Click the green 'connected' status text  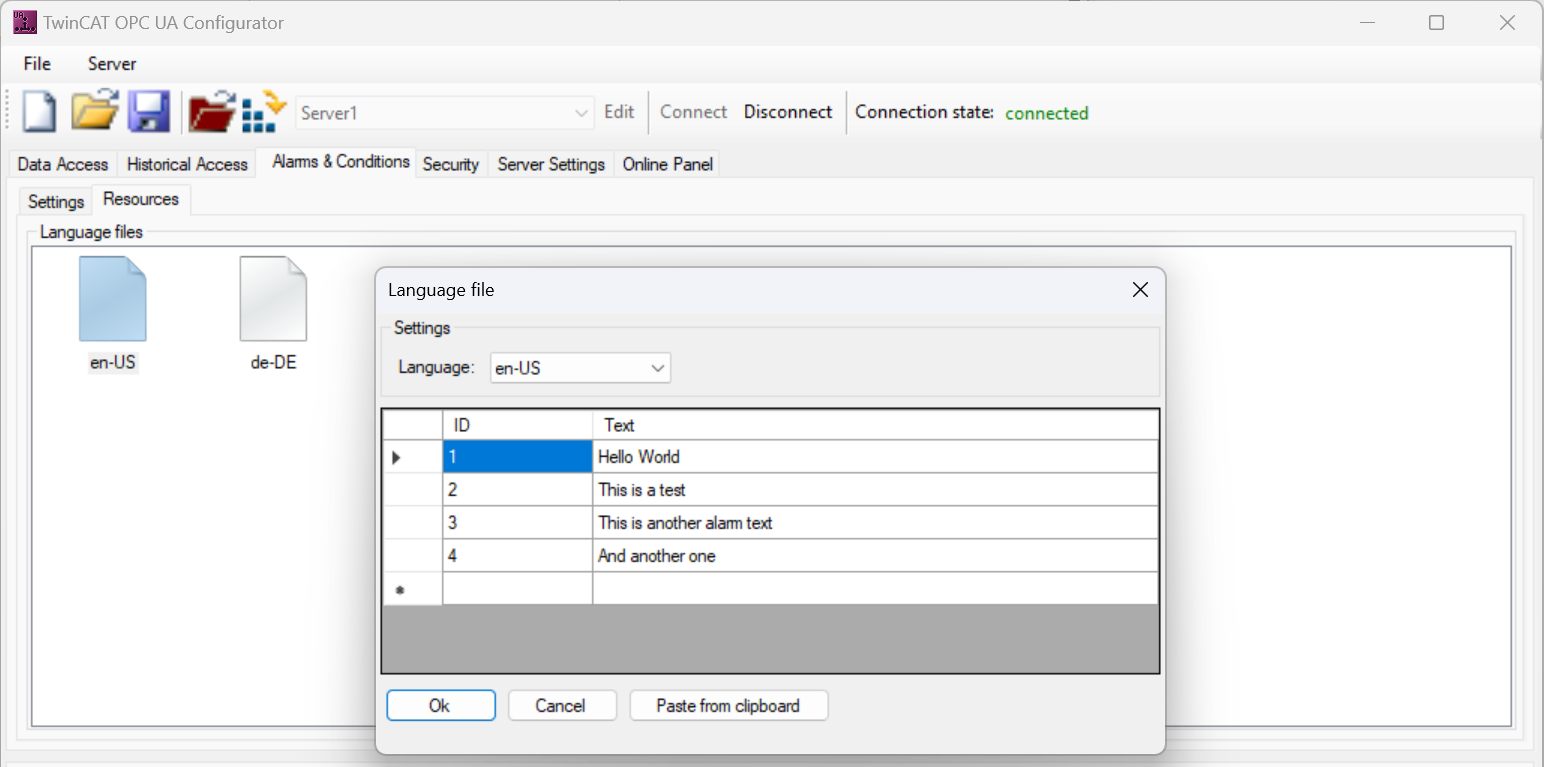tap(1047, 113)
